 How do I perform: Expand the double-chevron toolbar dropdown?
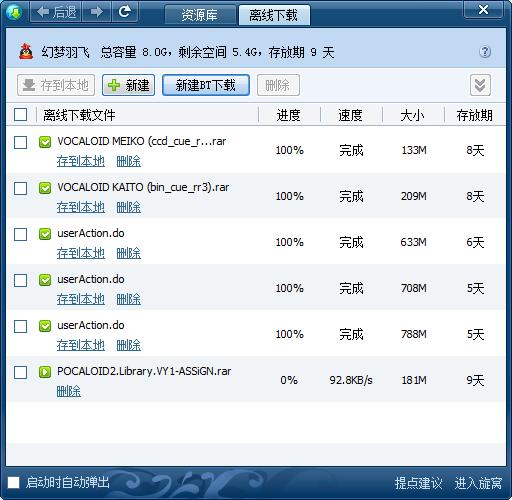[480, 85]
